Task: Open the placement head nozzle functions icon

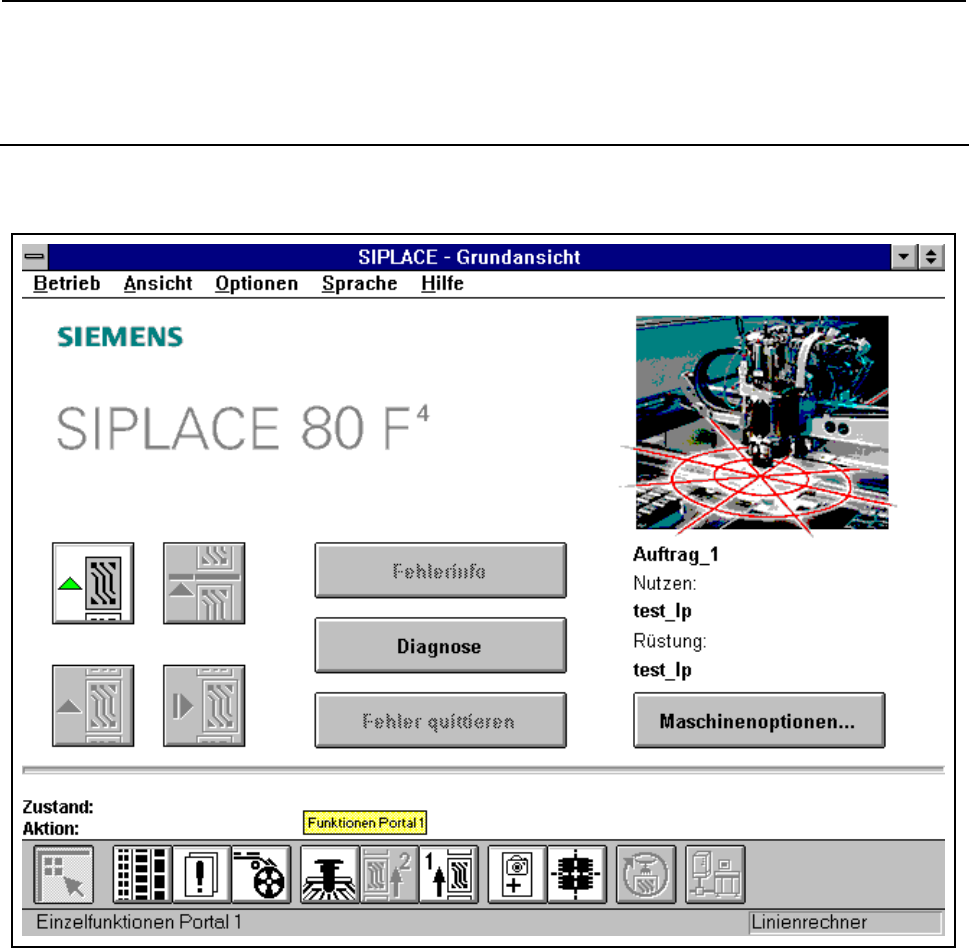Action: pos(329,875)
